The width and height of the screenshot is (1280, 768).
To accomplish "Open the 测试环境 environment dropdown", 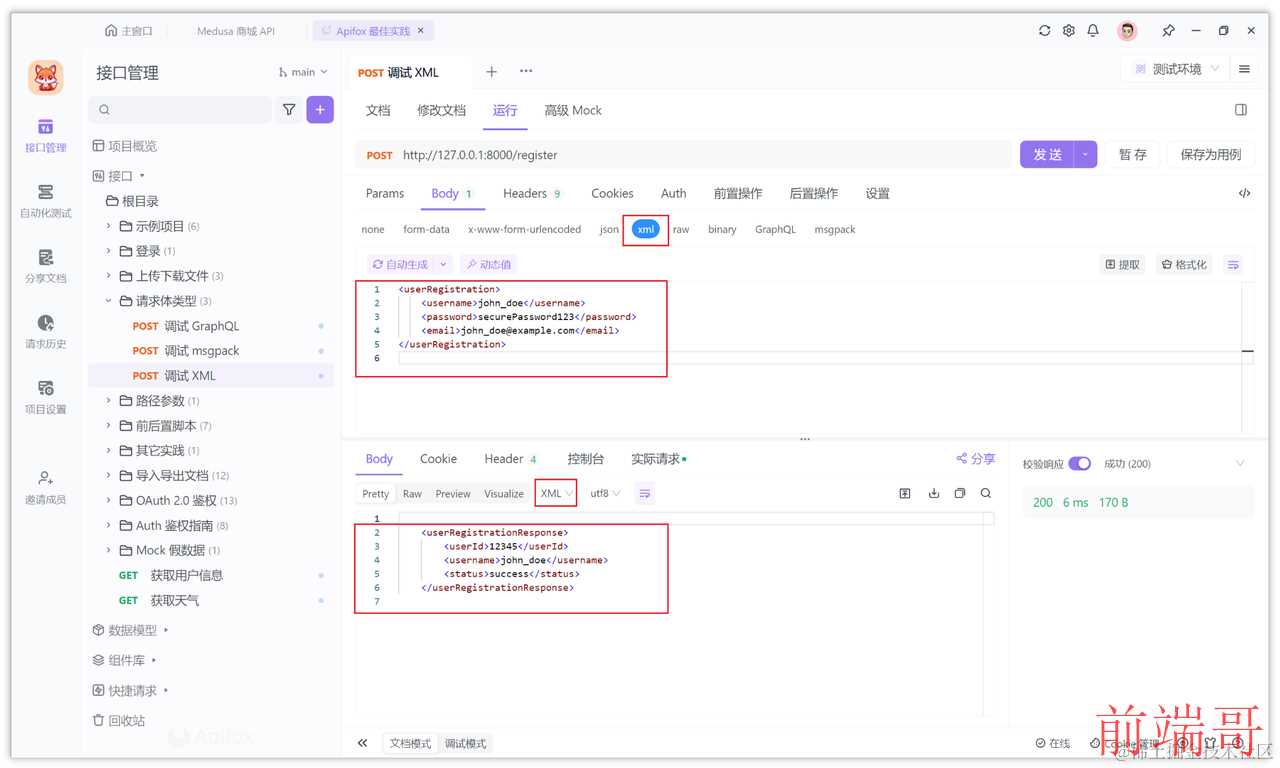I will (x=1177, y=69).
